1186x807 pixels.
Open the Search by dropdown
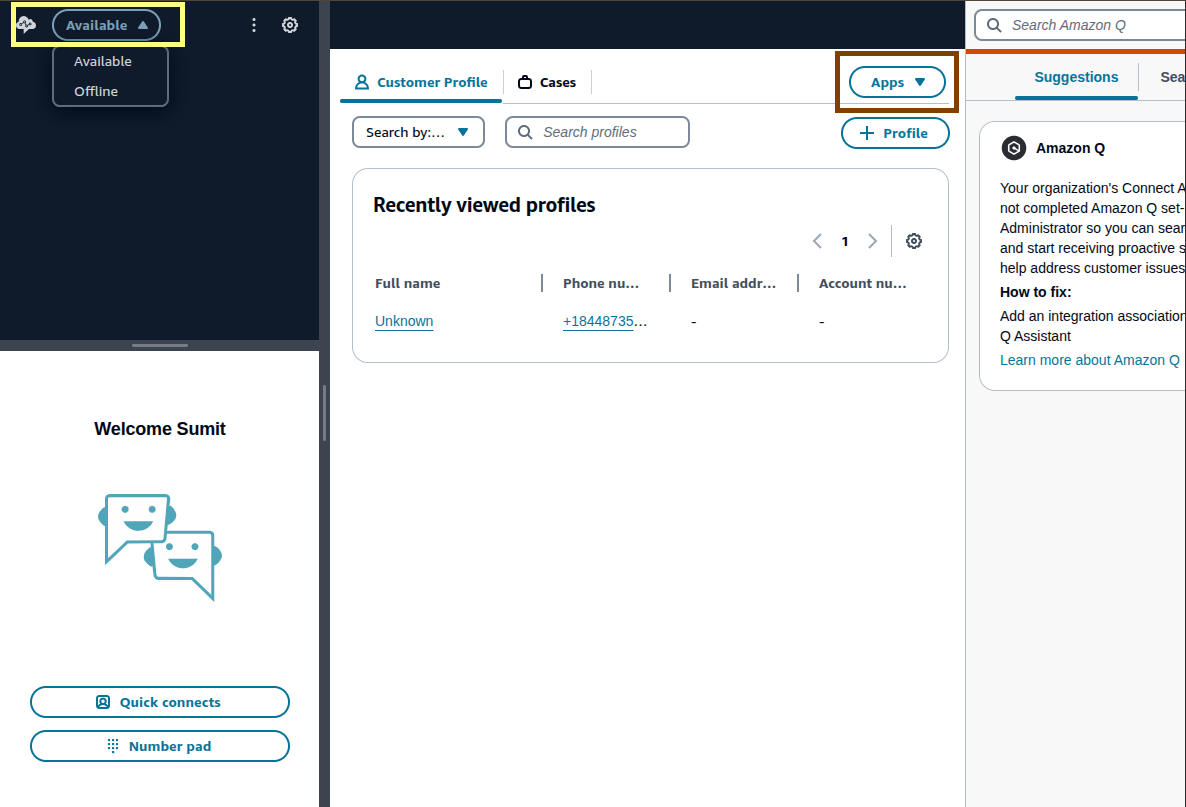click(x=418, y=132)
